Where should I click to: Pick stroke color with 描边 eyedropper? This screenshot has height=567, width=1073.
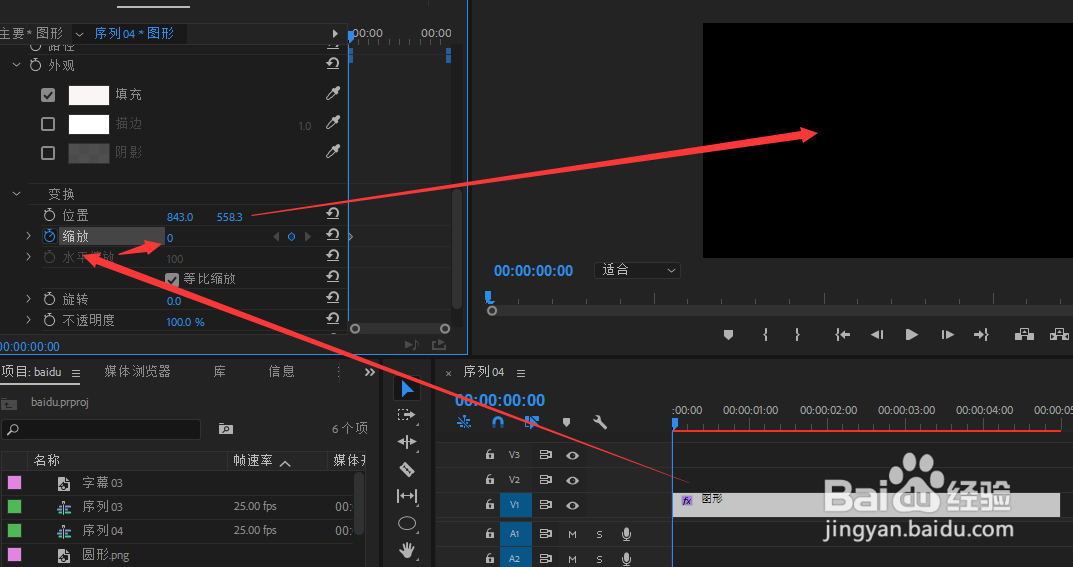coord(333,122)
